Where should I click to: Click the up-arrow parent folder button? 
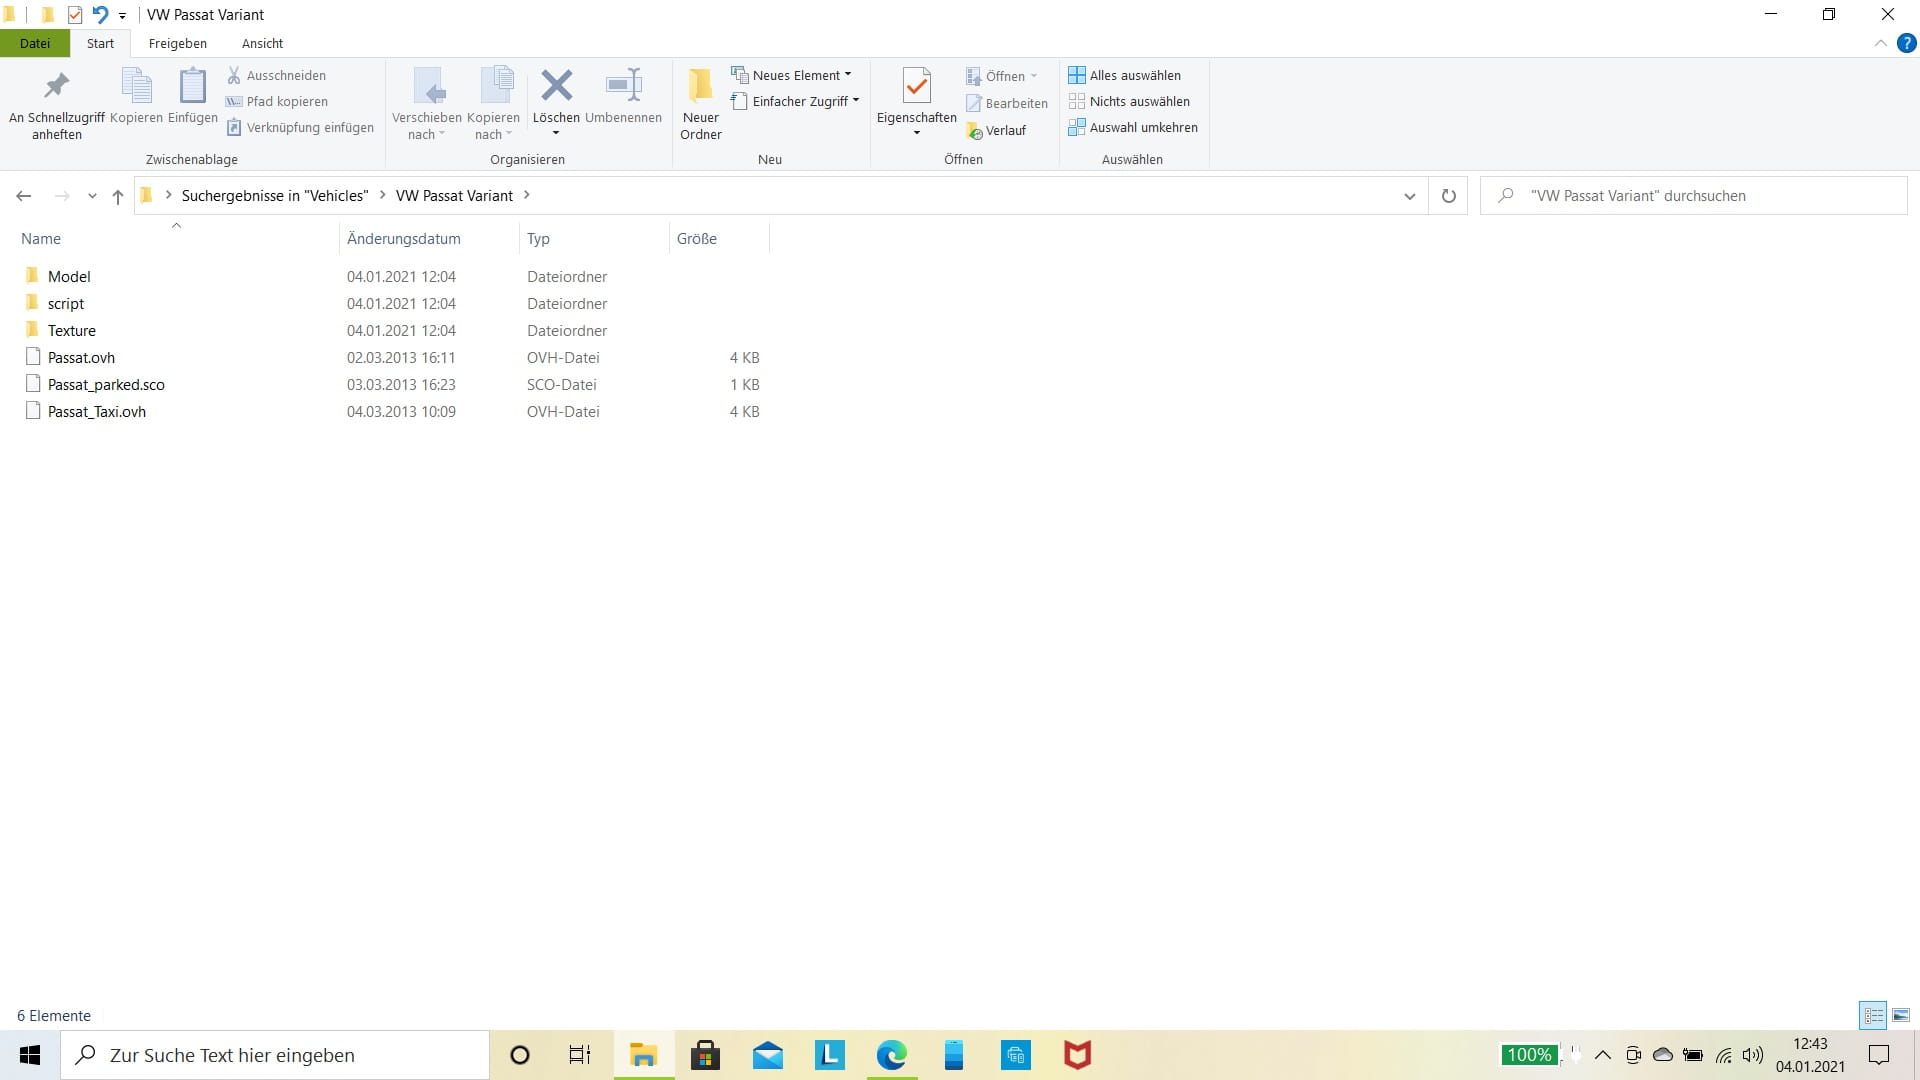(118, 196)
